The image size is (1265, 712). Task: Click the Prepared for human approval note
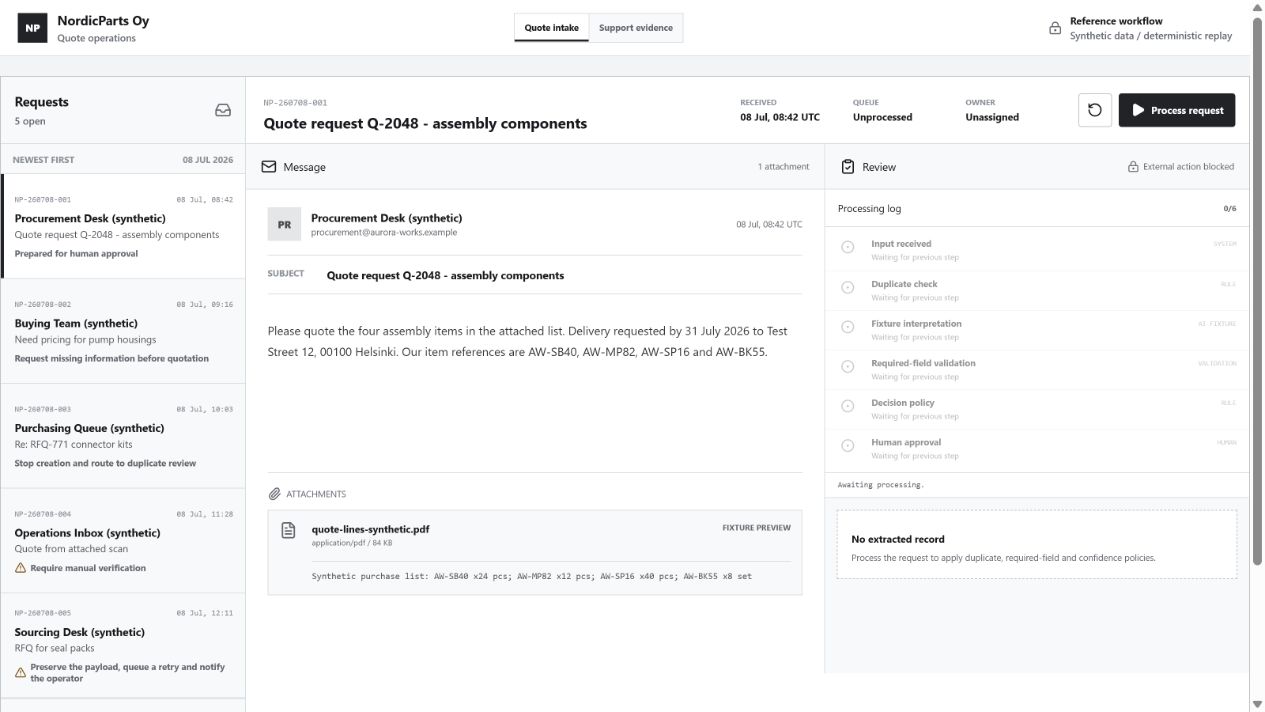pos(76,254)
